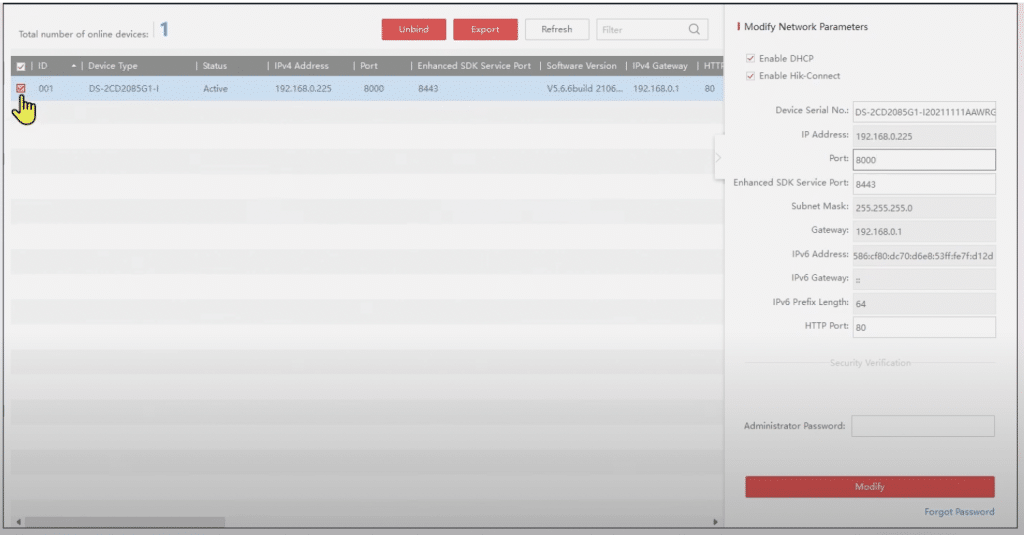Open the Forgot Password link
The width and height of the screenshot is (1024, 535).
959,512
